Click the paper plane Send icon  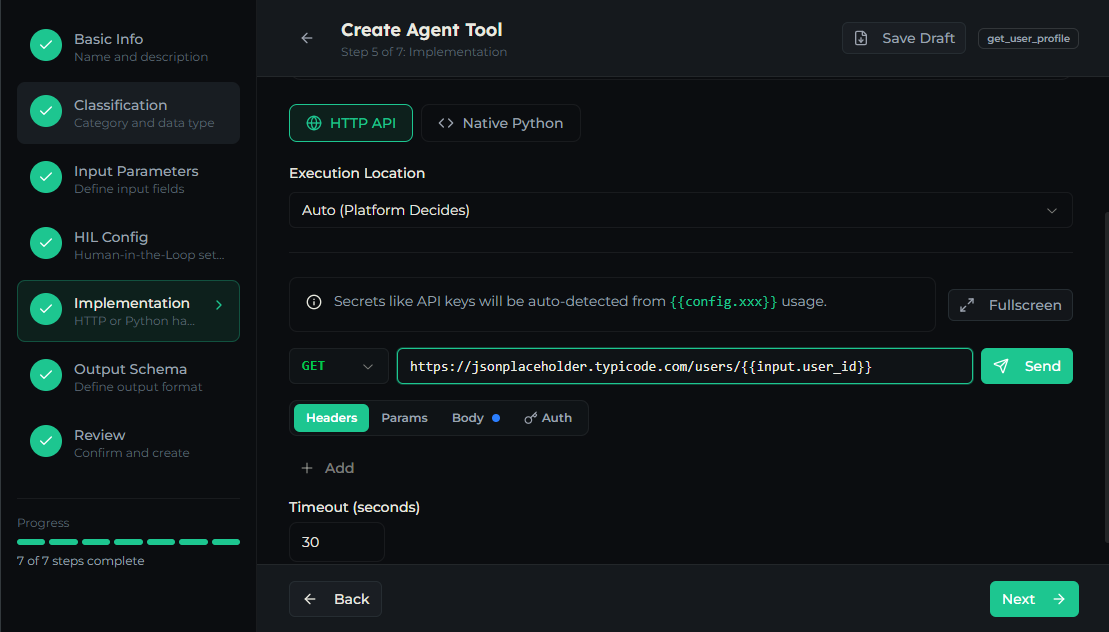tap(1001, 365)
